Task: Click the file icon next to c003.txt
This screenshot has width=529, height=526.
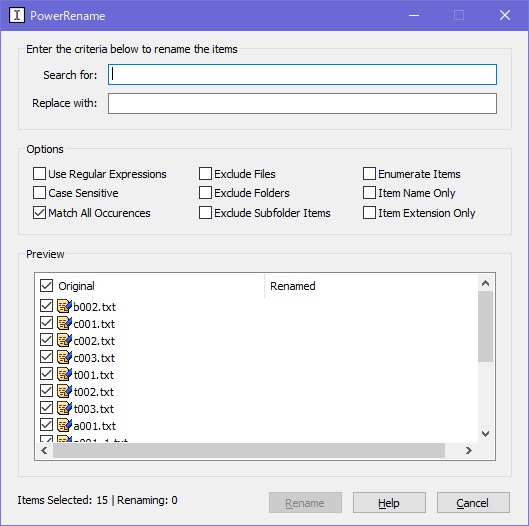Action: (x=64, y=357)
